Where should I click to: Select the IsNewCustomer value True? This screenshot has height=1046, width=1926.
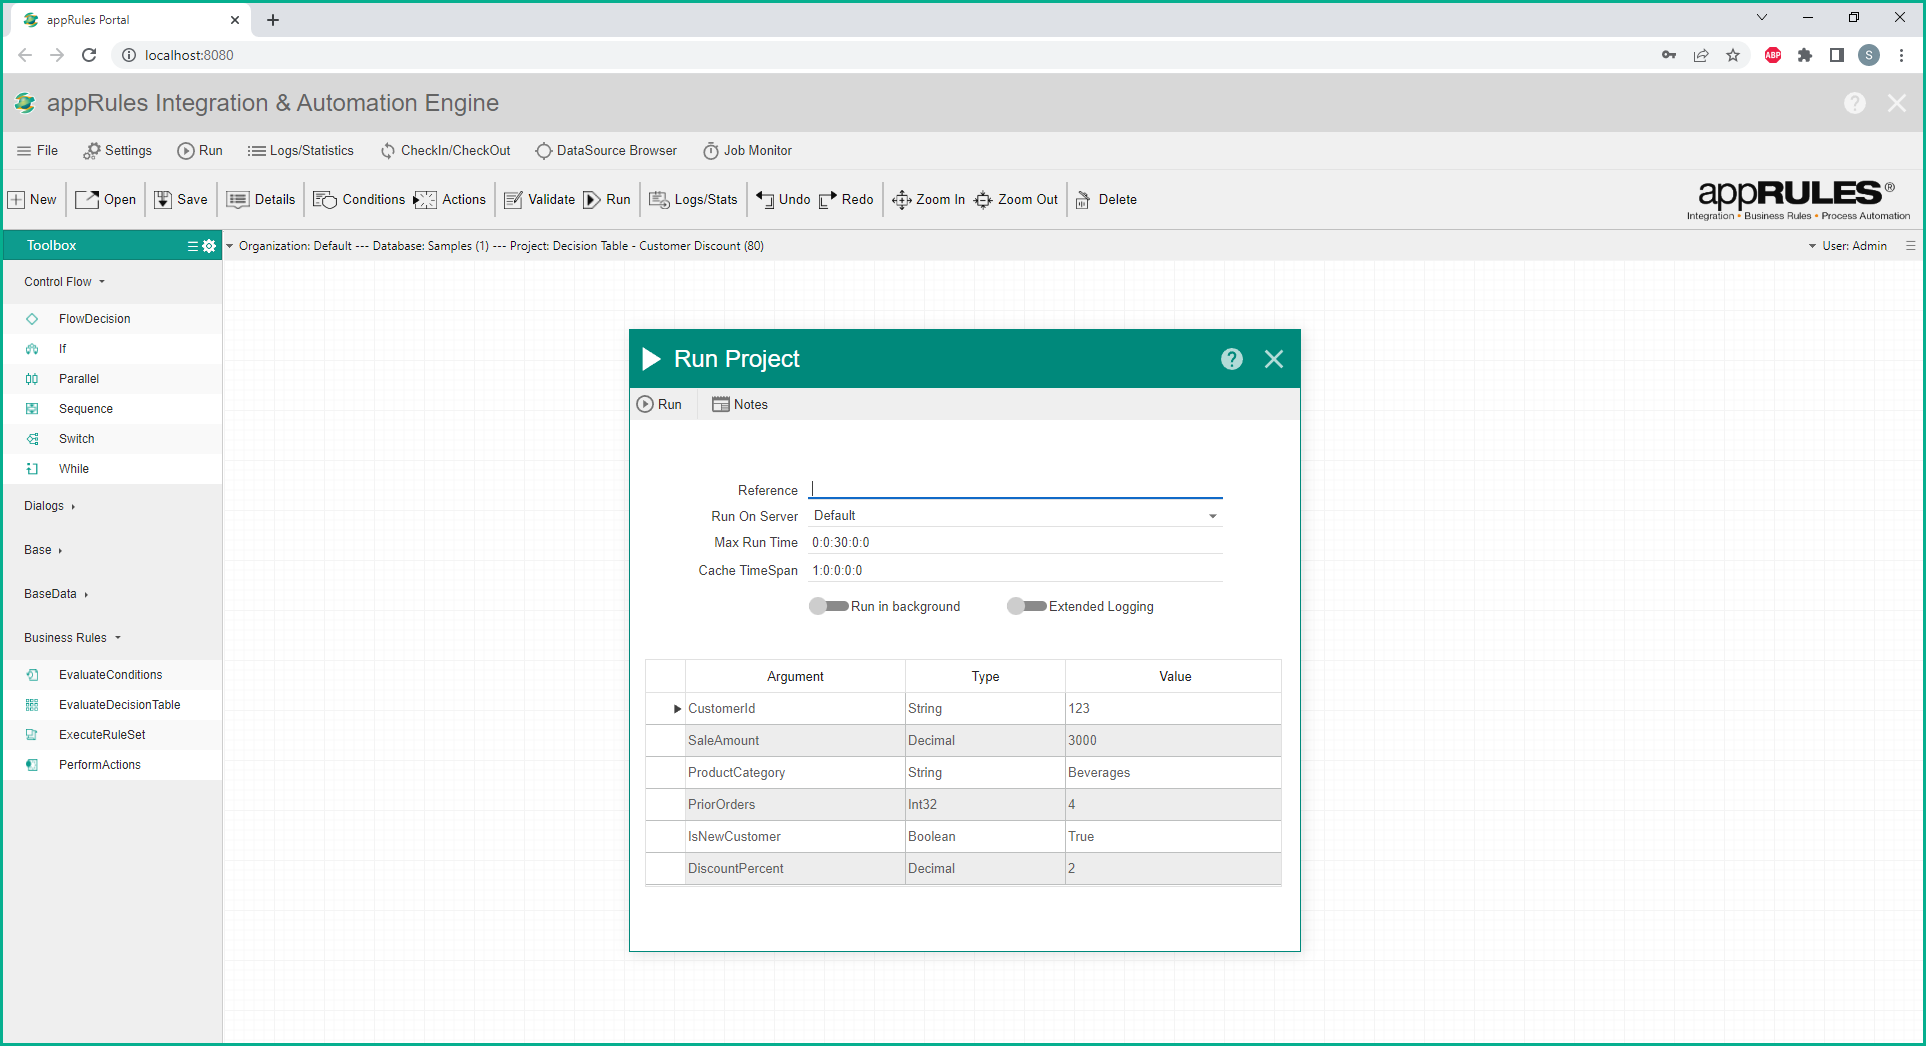coord(1173,837)
